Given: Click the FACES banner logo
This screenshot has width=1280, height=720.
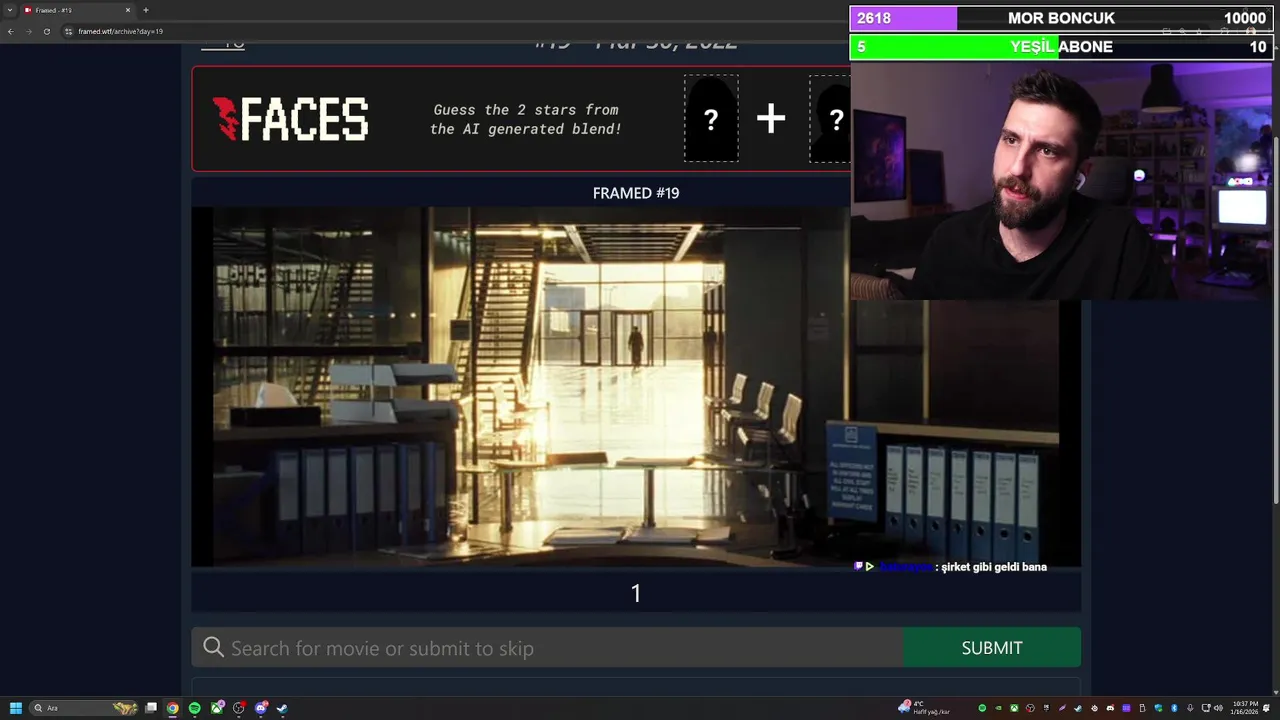Looking at the screenshot, I should click(x=290, y=119).
